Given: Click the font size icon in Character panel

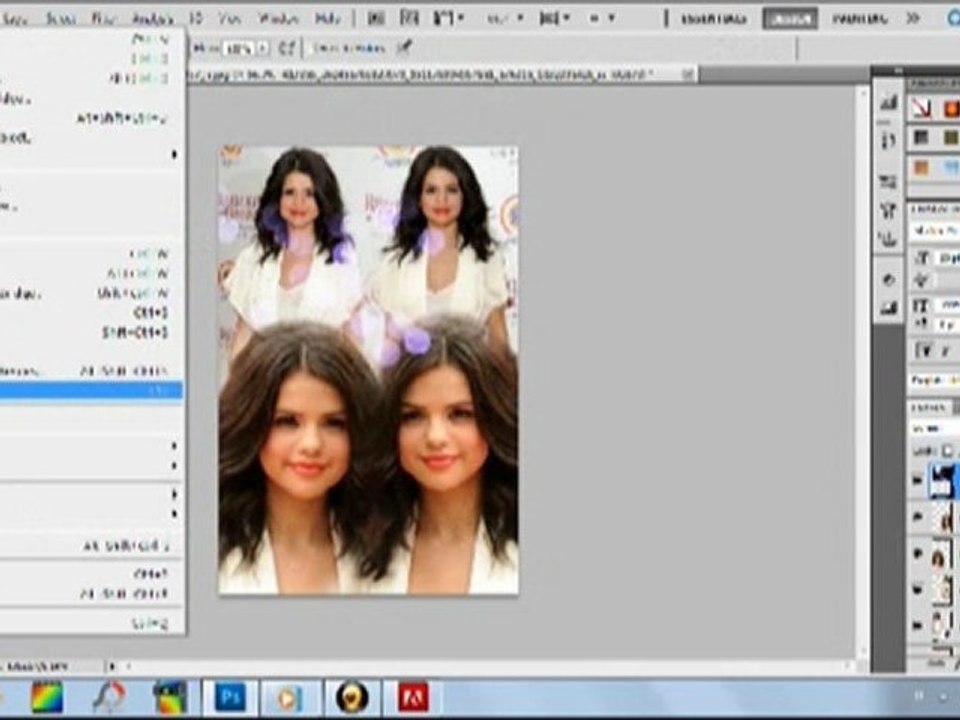Looking at the screenshot, I should [x=921, y=258].
